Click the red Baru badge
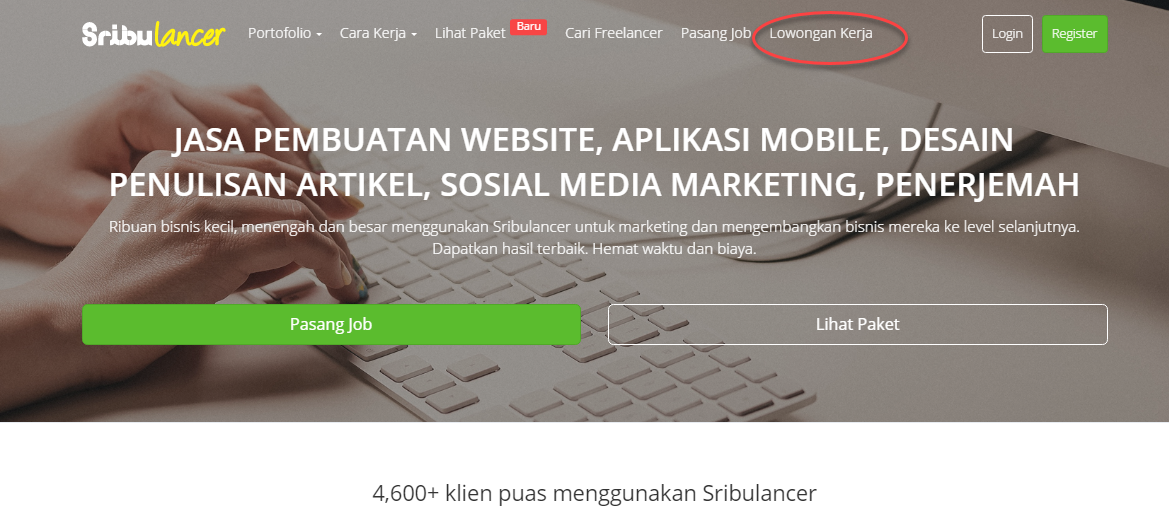Image resolution: width=1169 pixels, height=515 pixels. [529, 27]
